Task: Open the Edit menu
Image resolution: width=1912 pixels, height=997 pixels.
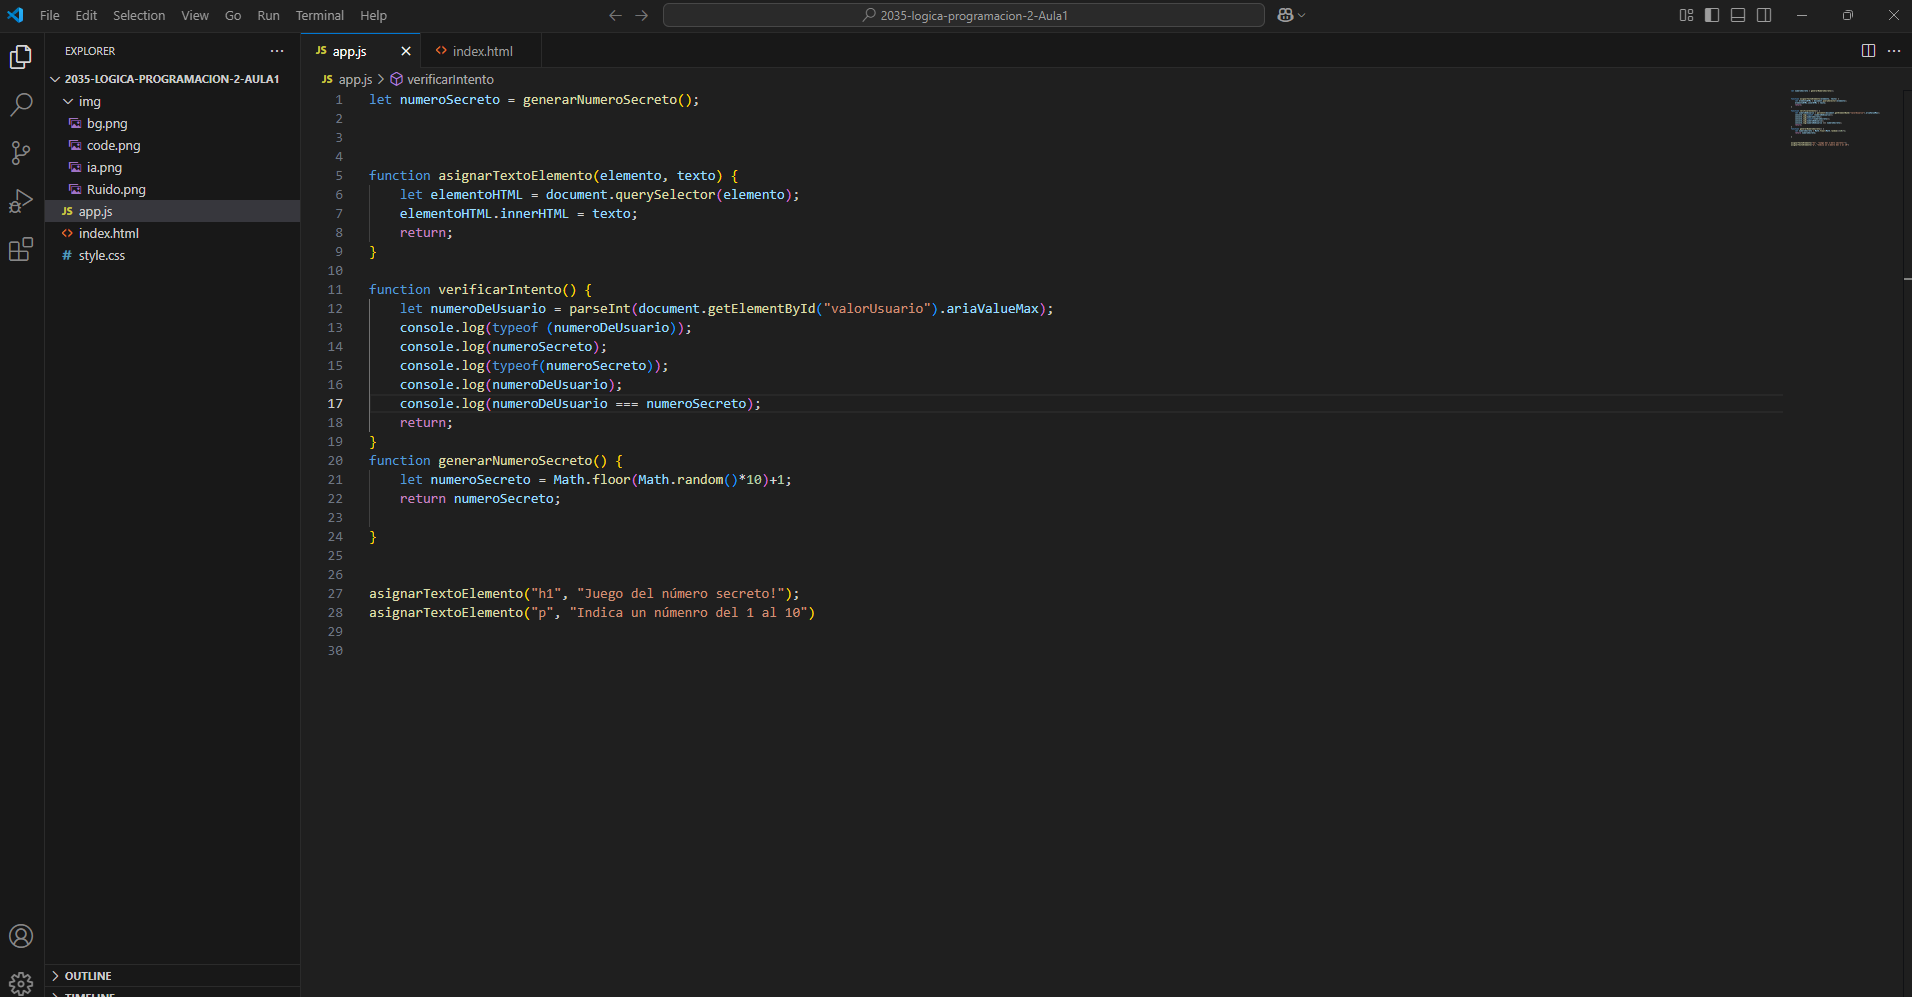Action: 86,15
